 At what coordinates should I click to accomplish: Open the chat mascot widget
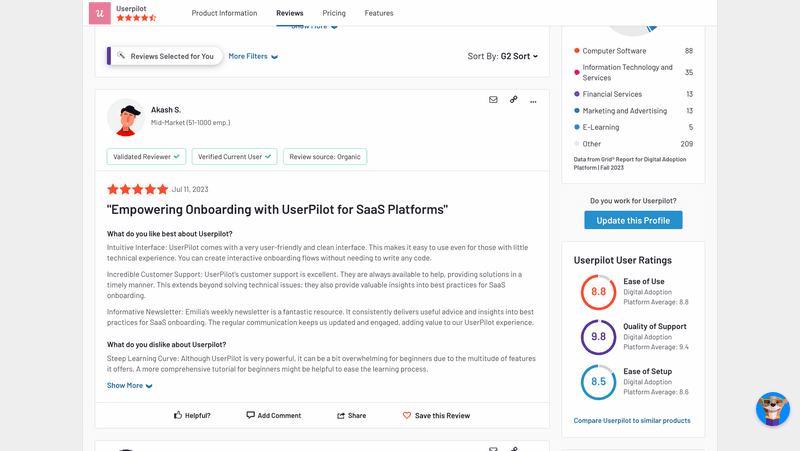[772, 408]
